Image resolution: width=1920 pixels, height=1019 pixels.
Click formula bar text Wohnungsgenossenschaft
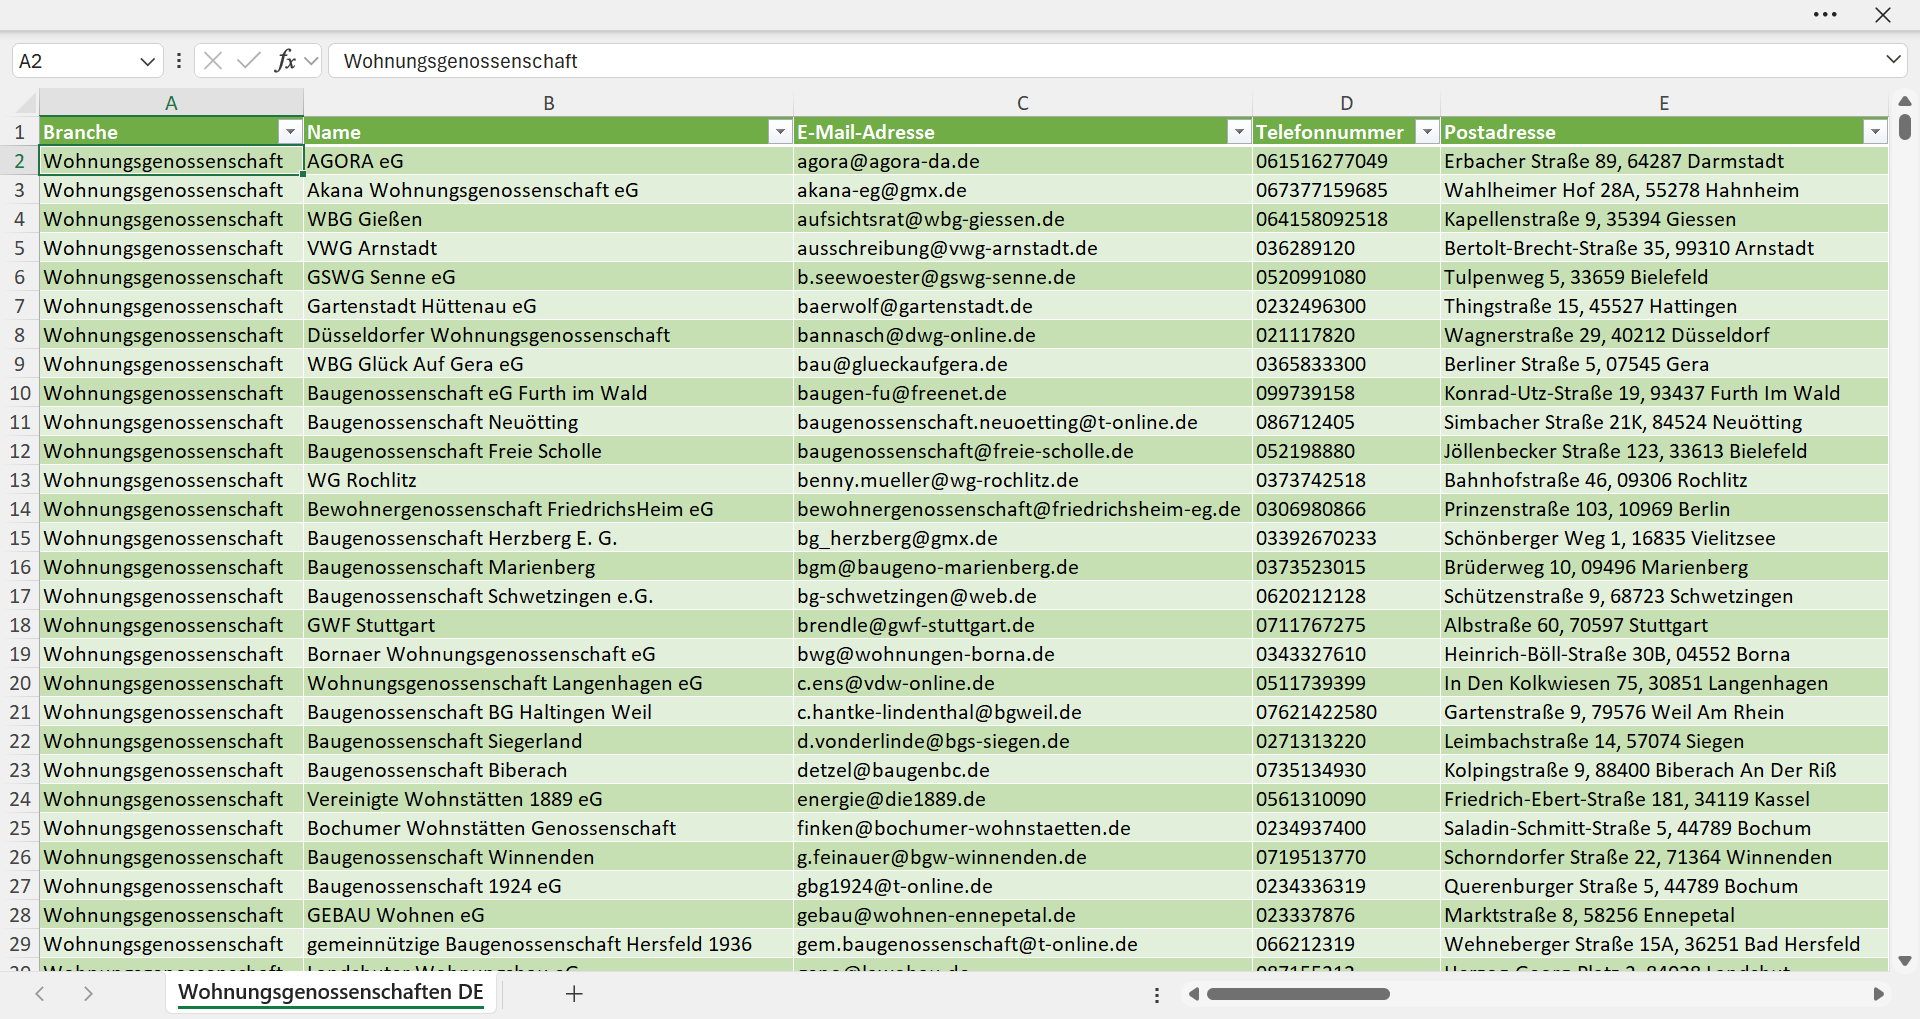coord(460,61)
